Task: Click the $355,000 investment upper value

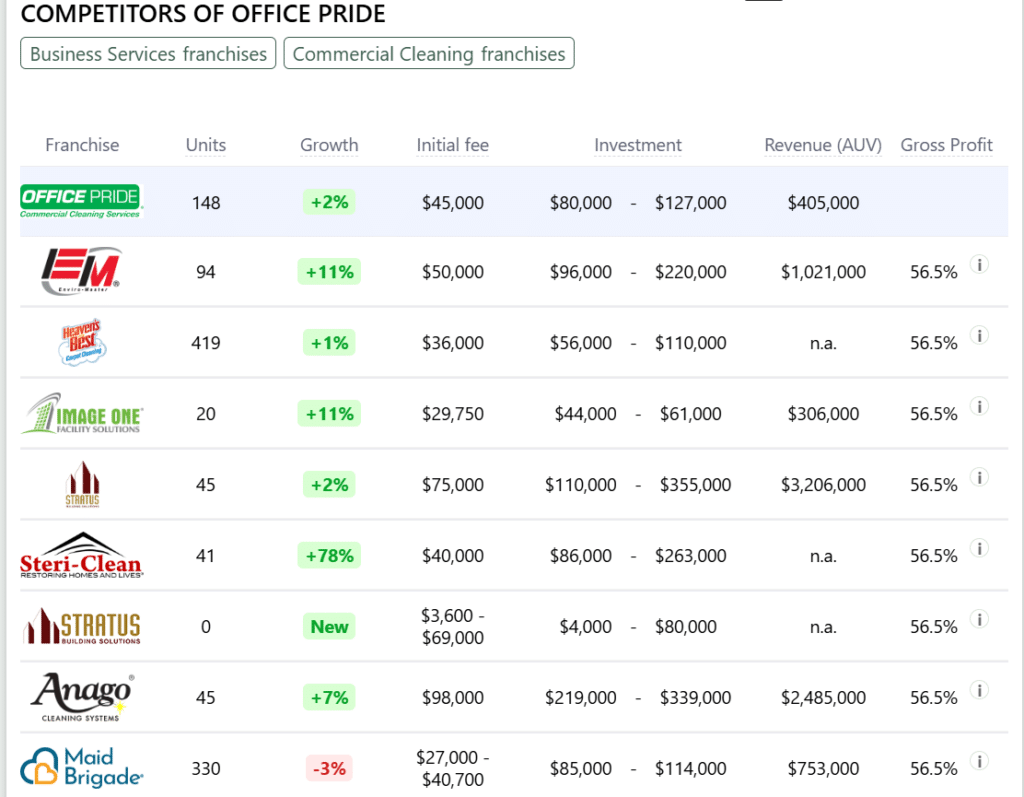Action: (x=695, y=485)
